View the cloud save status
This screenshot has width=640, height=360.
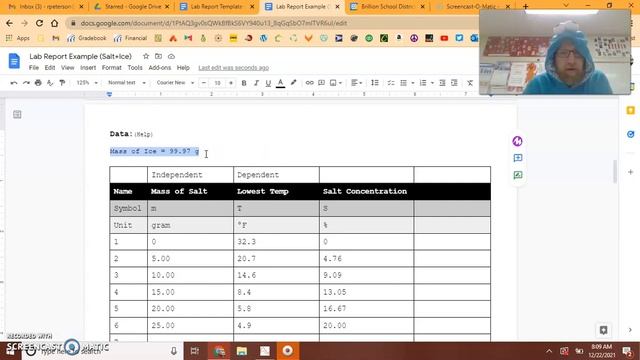pyautogui.click(x=171, y=56)
